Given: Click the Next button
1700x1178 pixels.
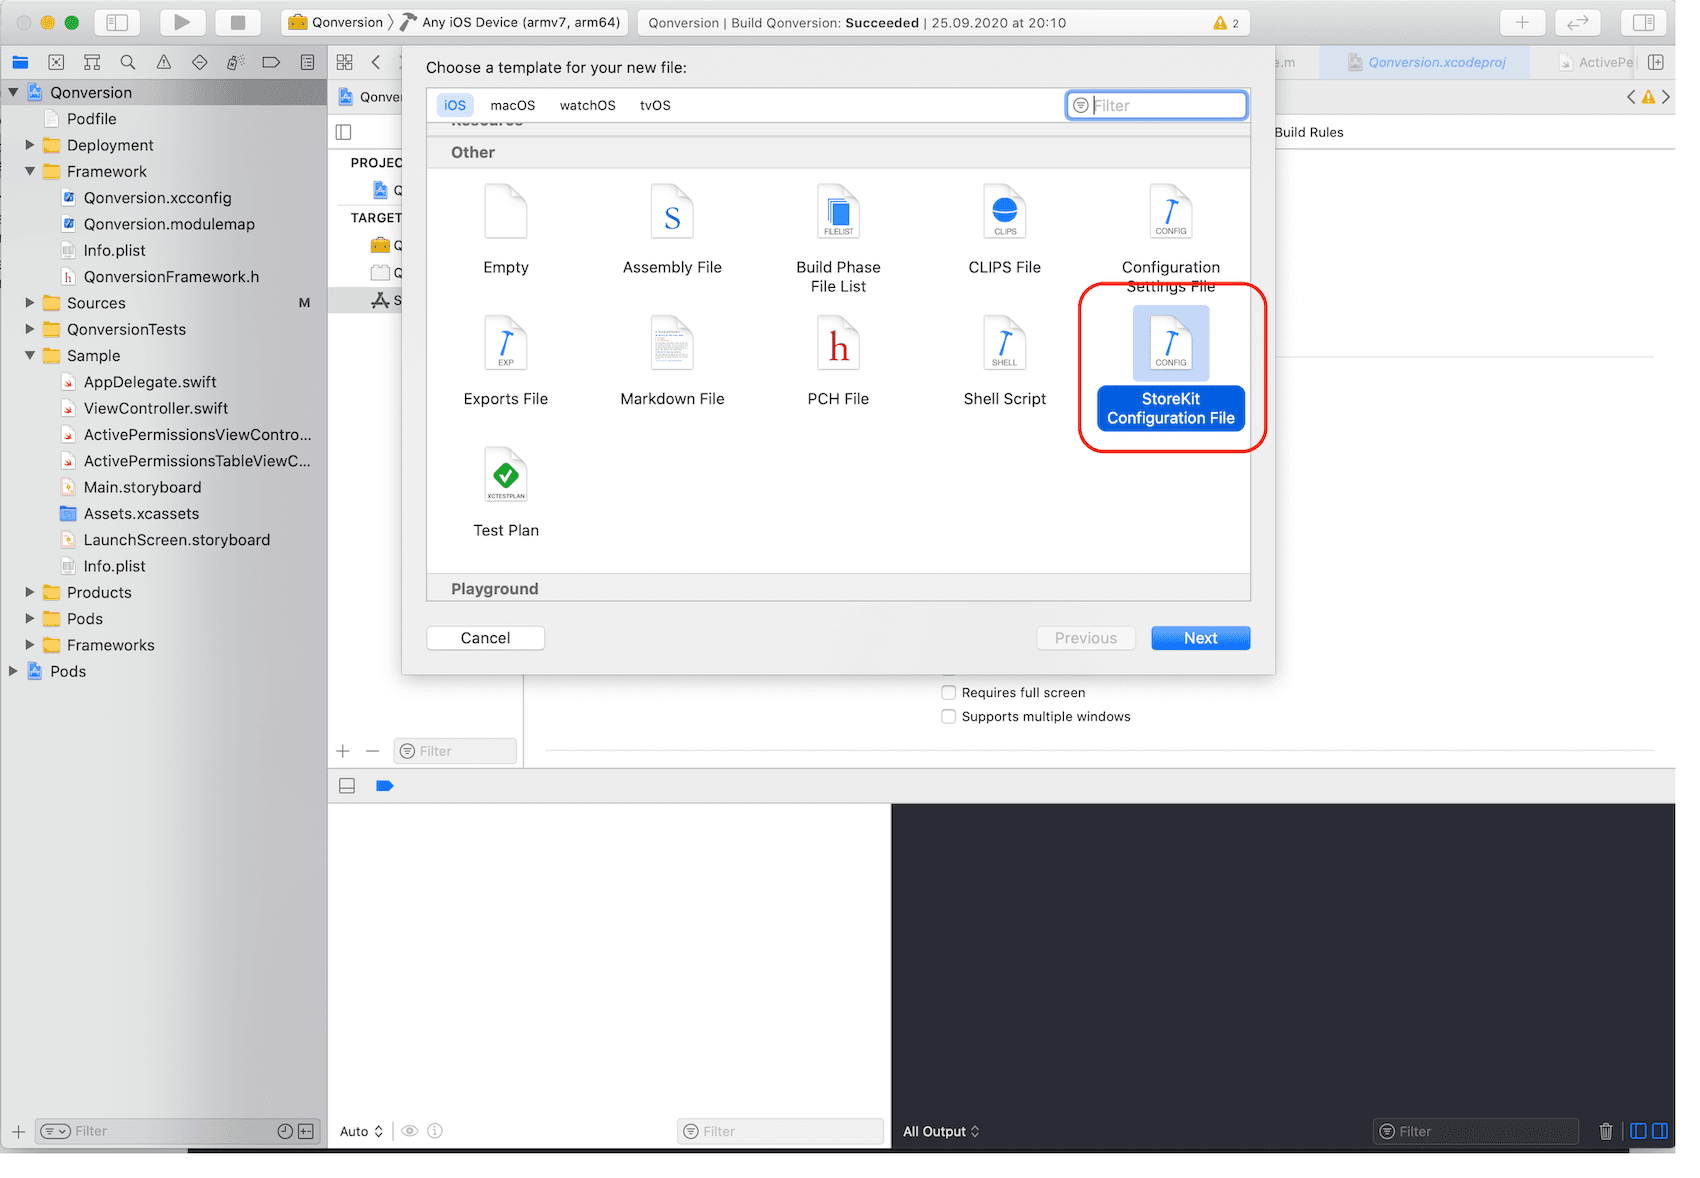Looking at the screenshot, I should pyautogui.click(x=1200, y=637).
